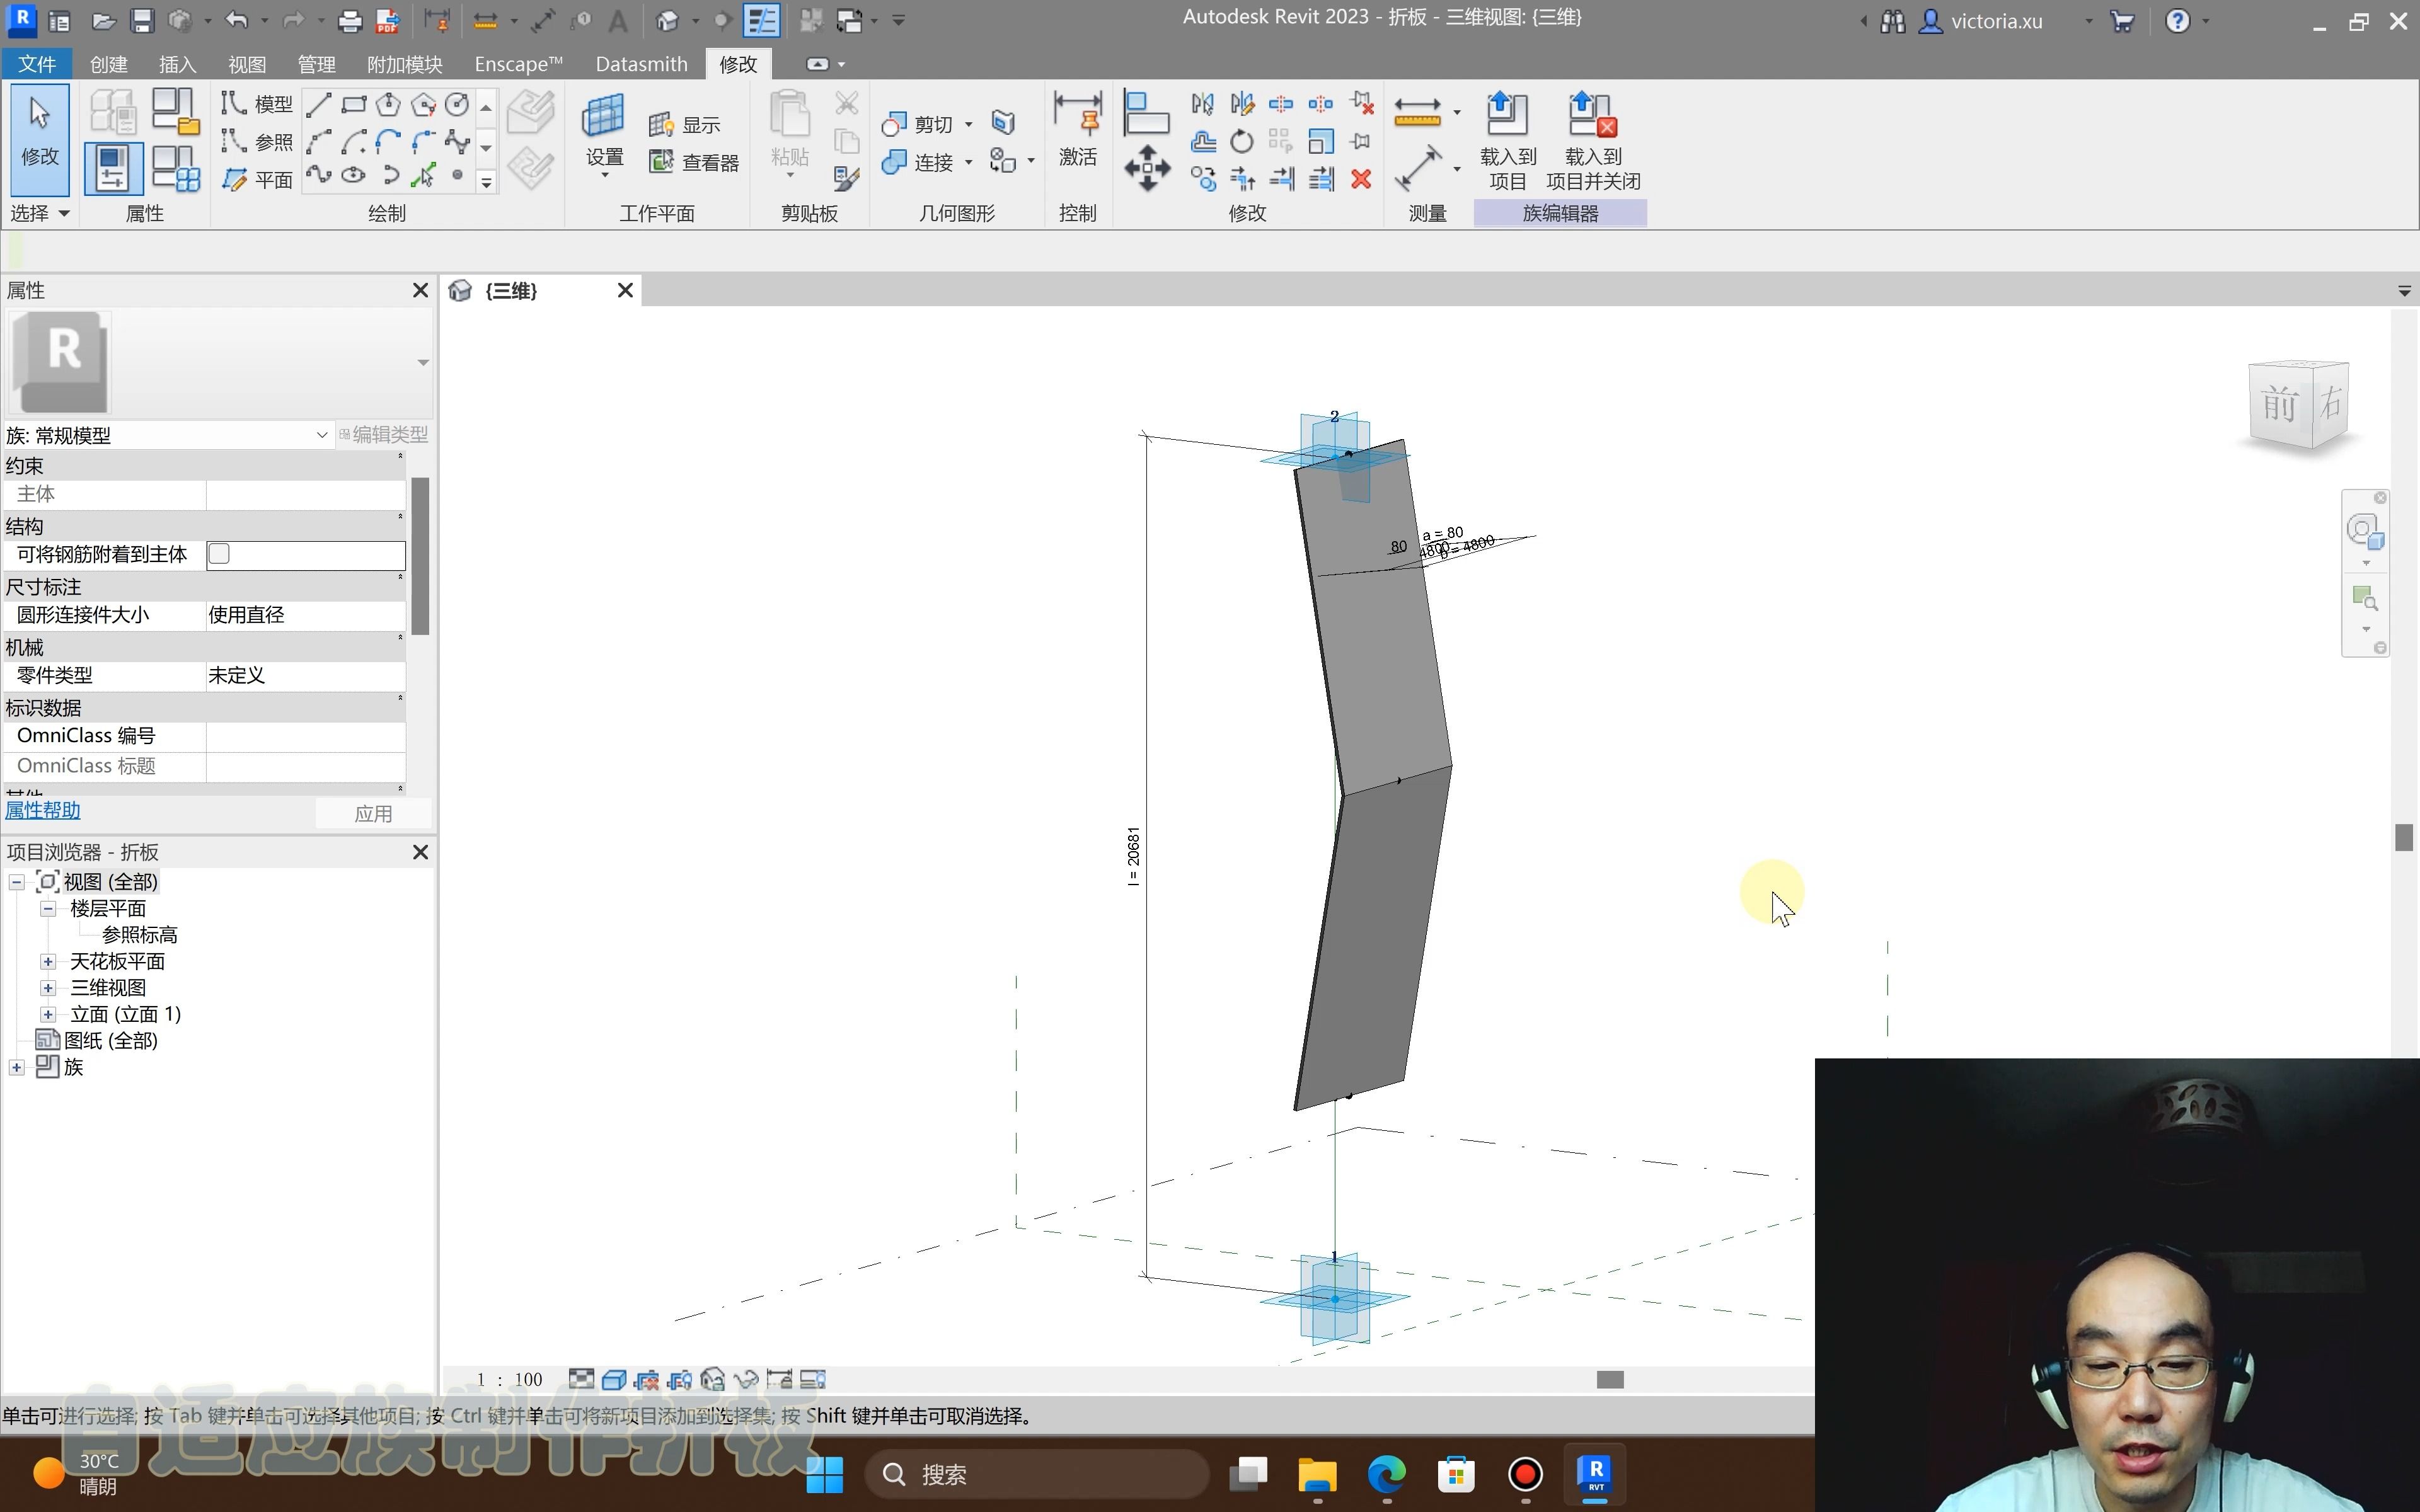Open the view scale 1 : 100 control
This screenshot has width=2420, height=1512.
[x=510, y=1380]
